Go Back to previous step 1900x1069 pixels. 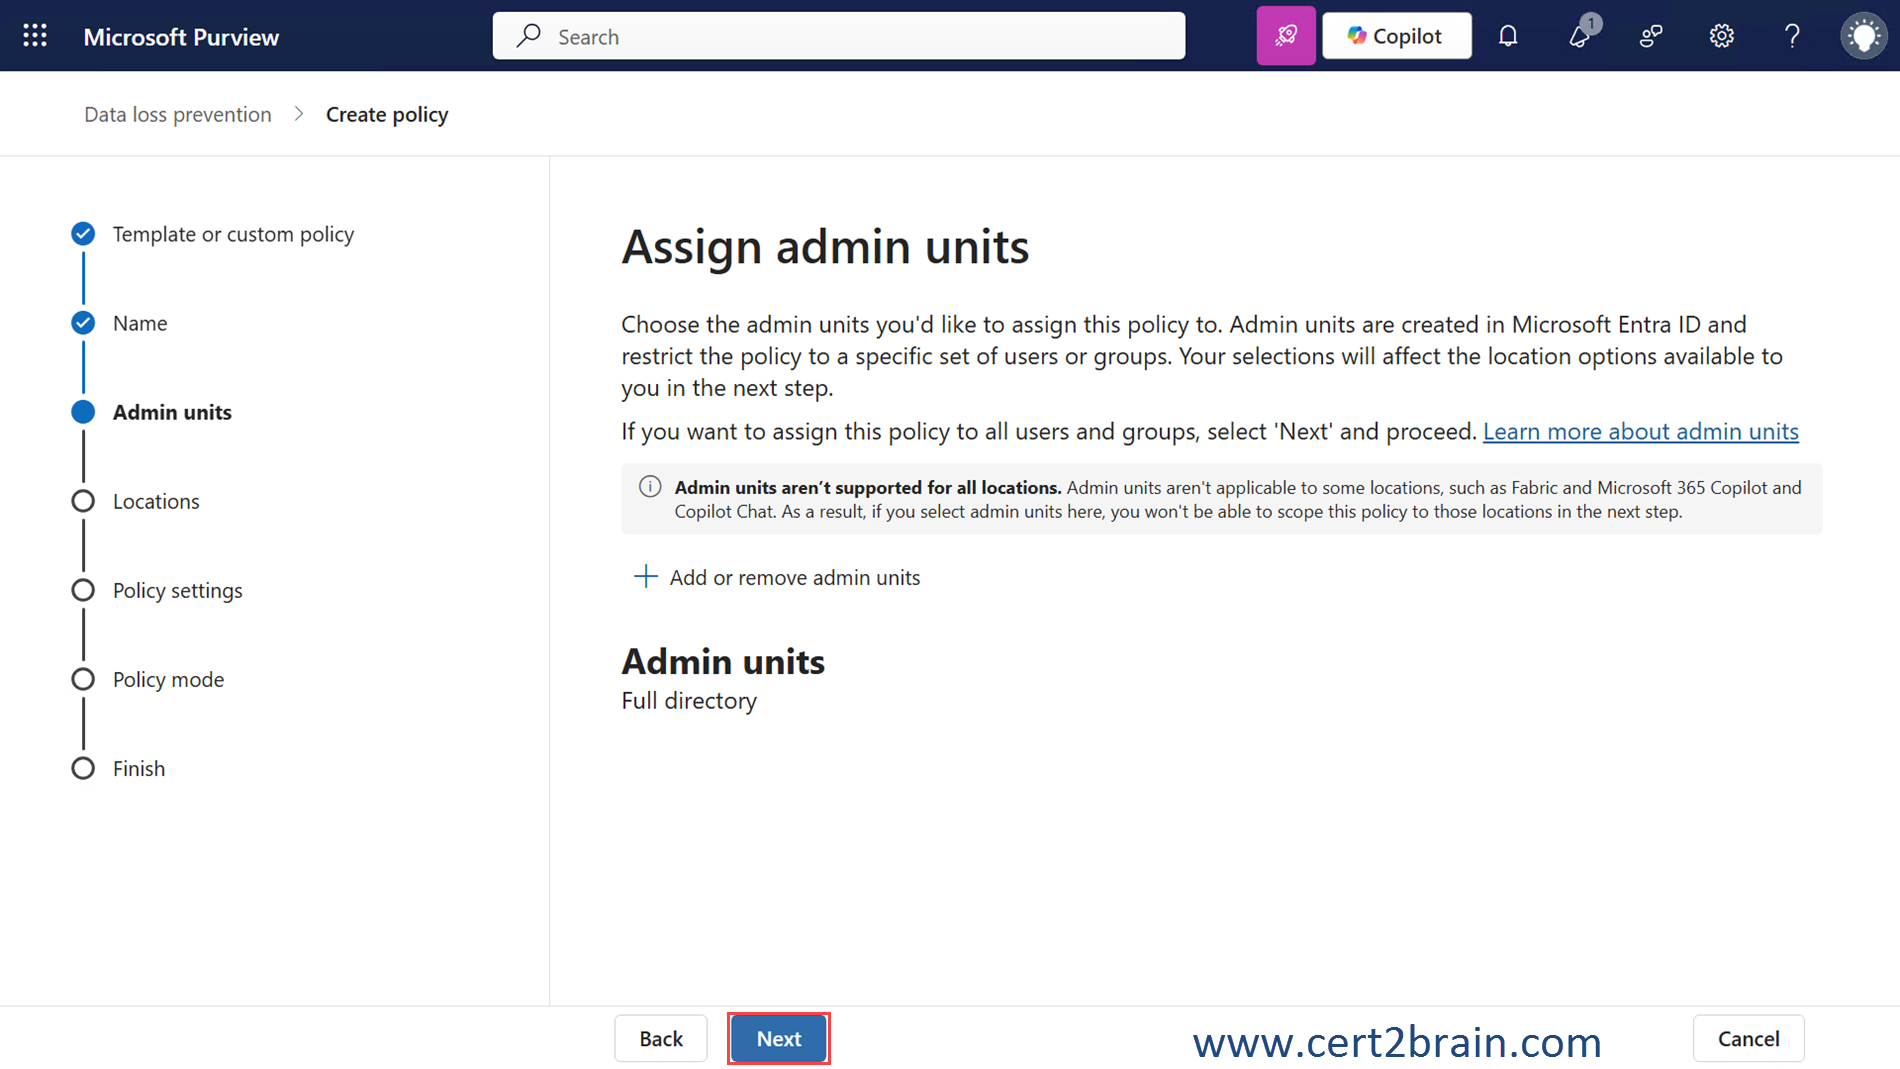pos(660,1038)
